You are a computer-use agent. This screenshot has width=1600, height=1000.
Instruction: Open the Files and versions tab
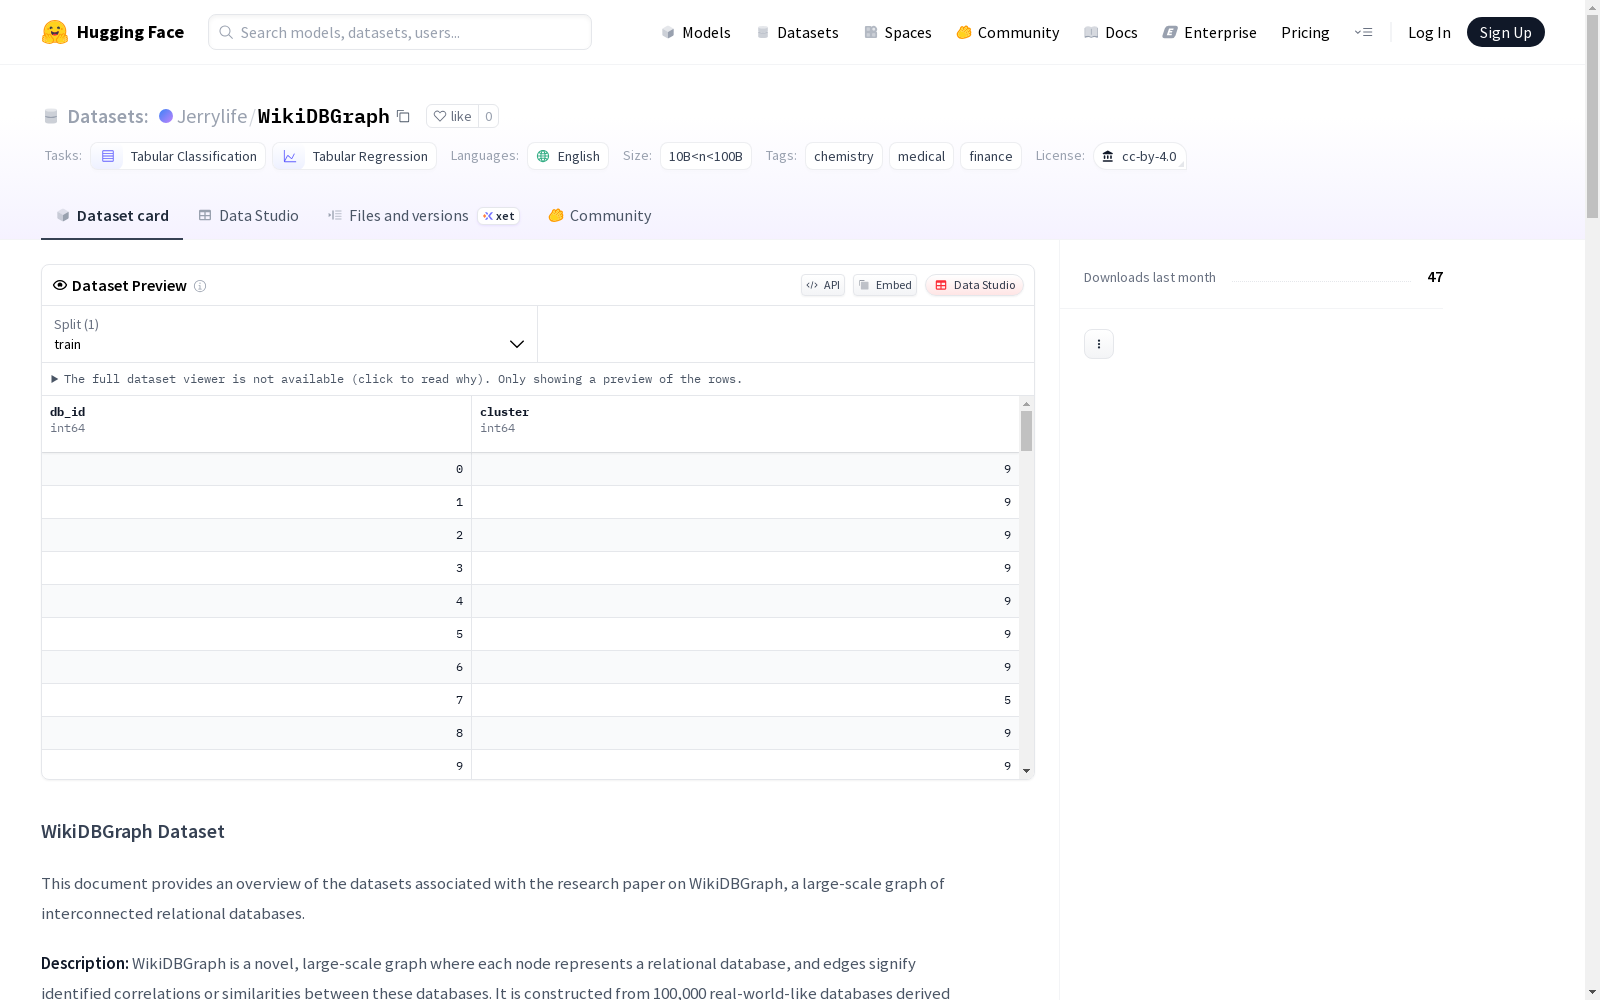(423, 216)
